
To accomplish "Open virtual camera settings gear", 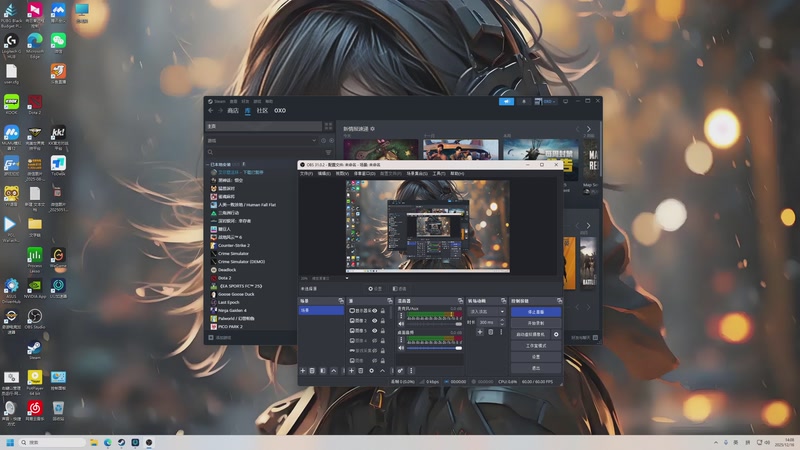I will click(556, 335).
